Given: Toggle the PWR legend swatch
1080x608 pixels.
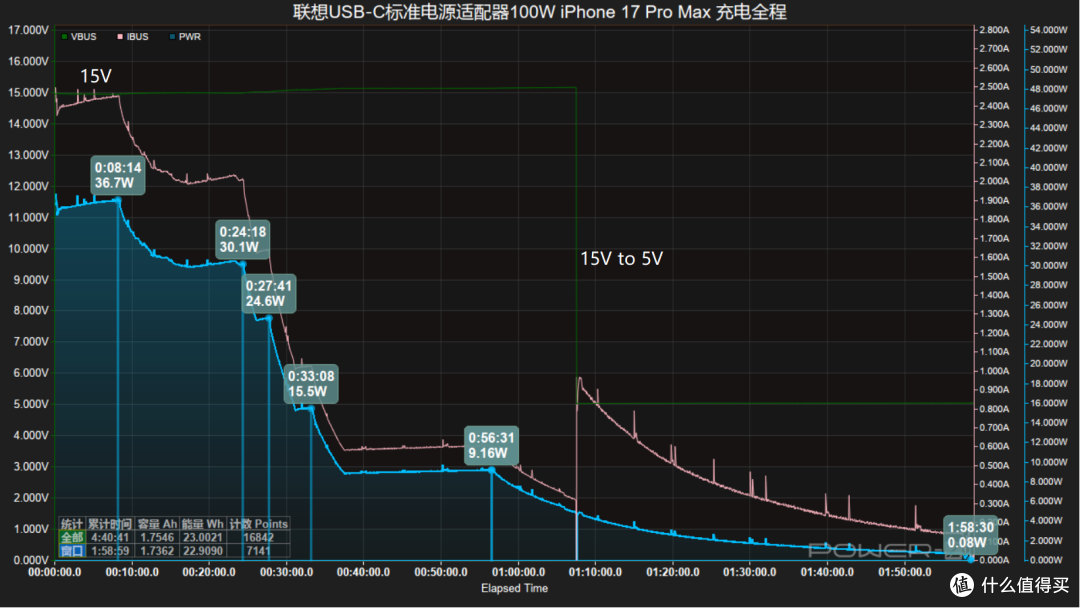Looking at the screenshot, I should click(172, 37).
